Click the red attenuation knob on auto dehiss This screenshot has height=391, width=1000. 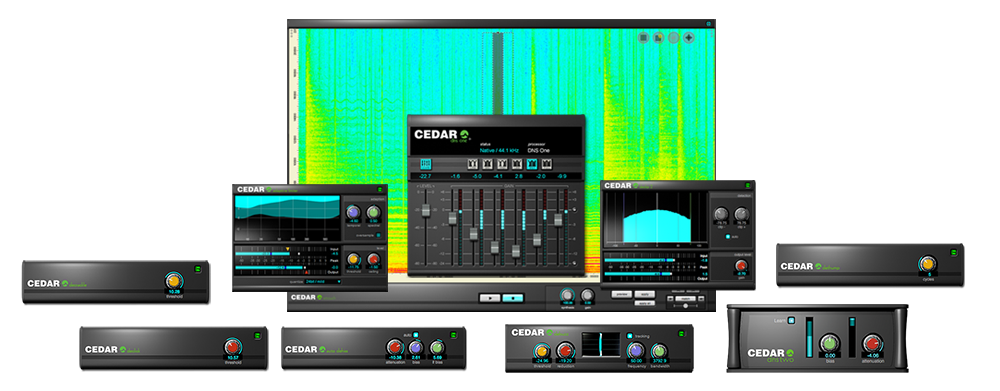[x=395, y=348]
